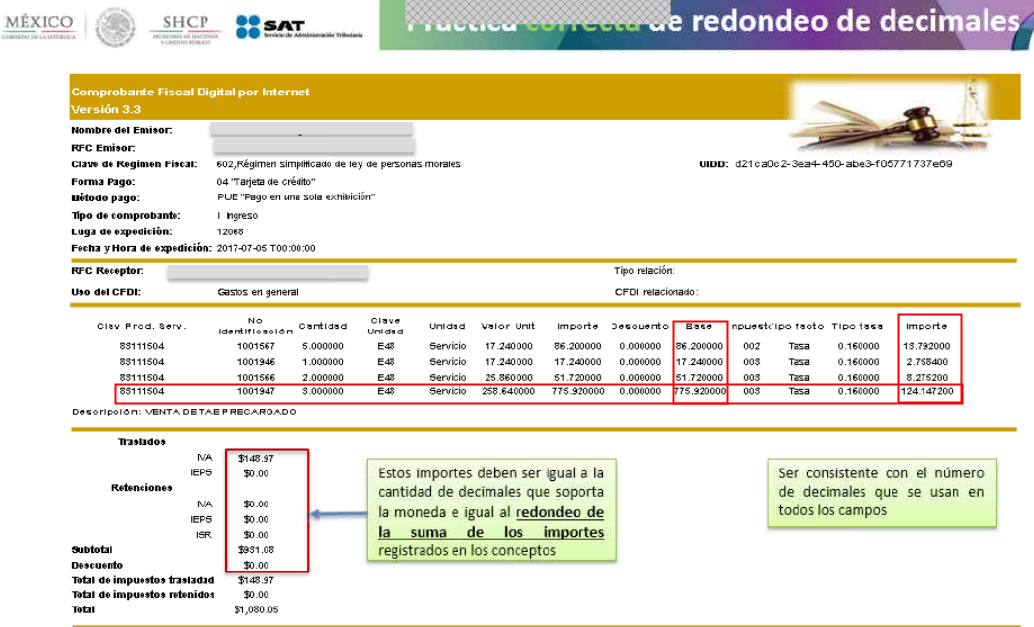Select the 'Versión 3.3' text
This screenshot has height=627, width=1034.
tap(106, 109)
